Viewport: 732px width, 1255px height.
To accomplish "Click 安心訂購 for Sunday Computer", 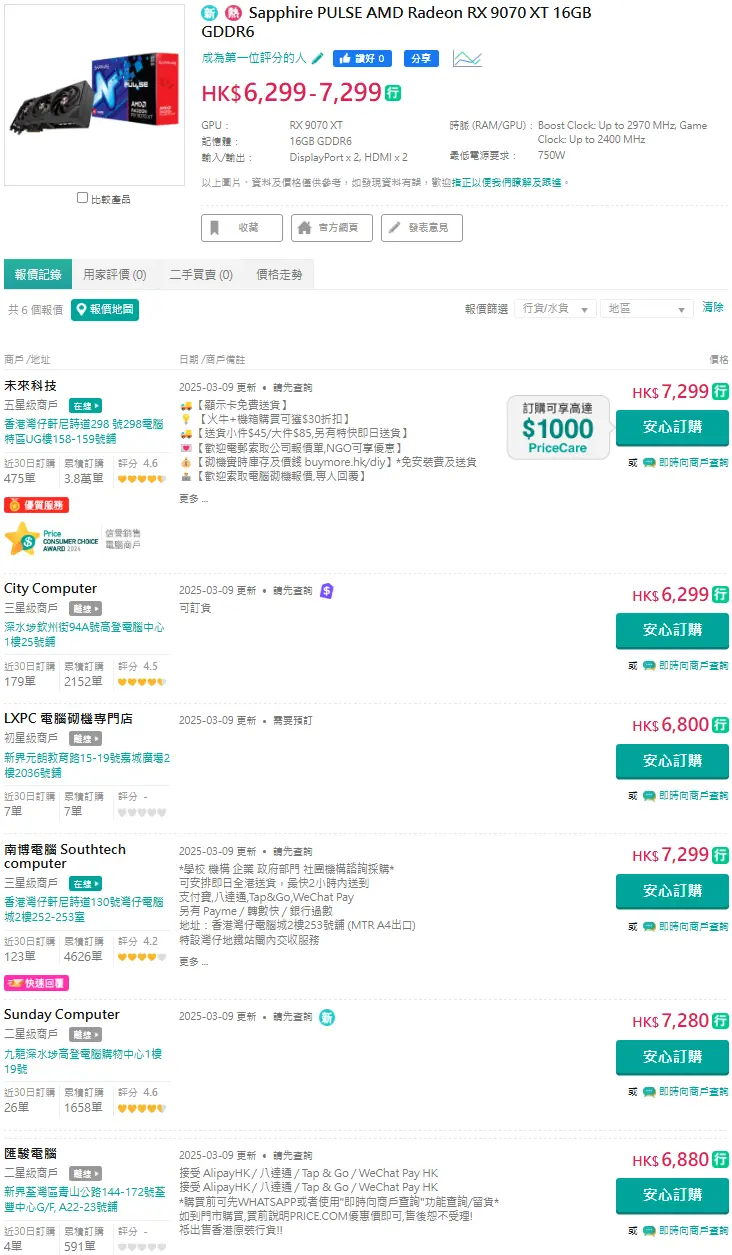I will pyautogui.click(x=672, y=1057).
